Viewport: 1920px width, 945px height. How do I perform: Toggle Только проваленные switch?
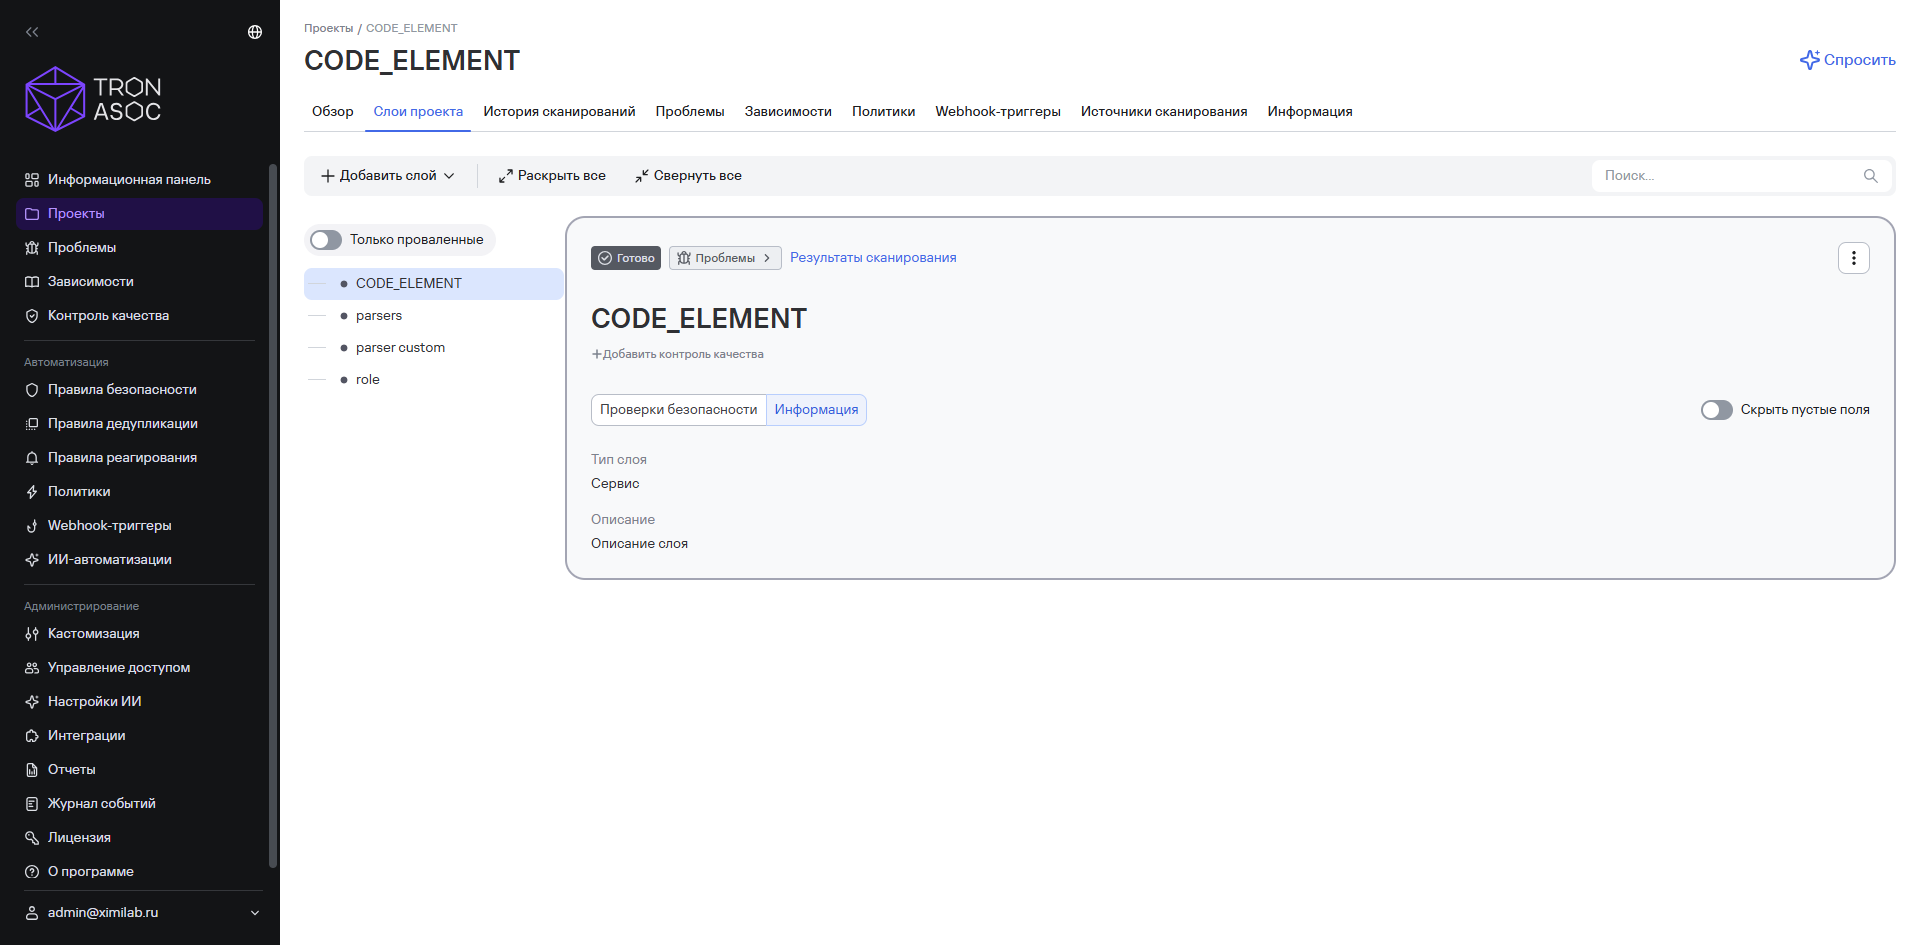coord(326,240)
